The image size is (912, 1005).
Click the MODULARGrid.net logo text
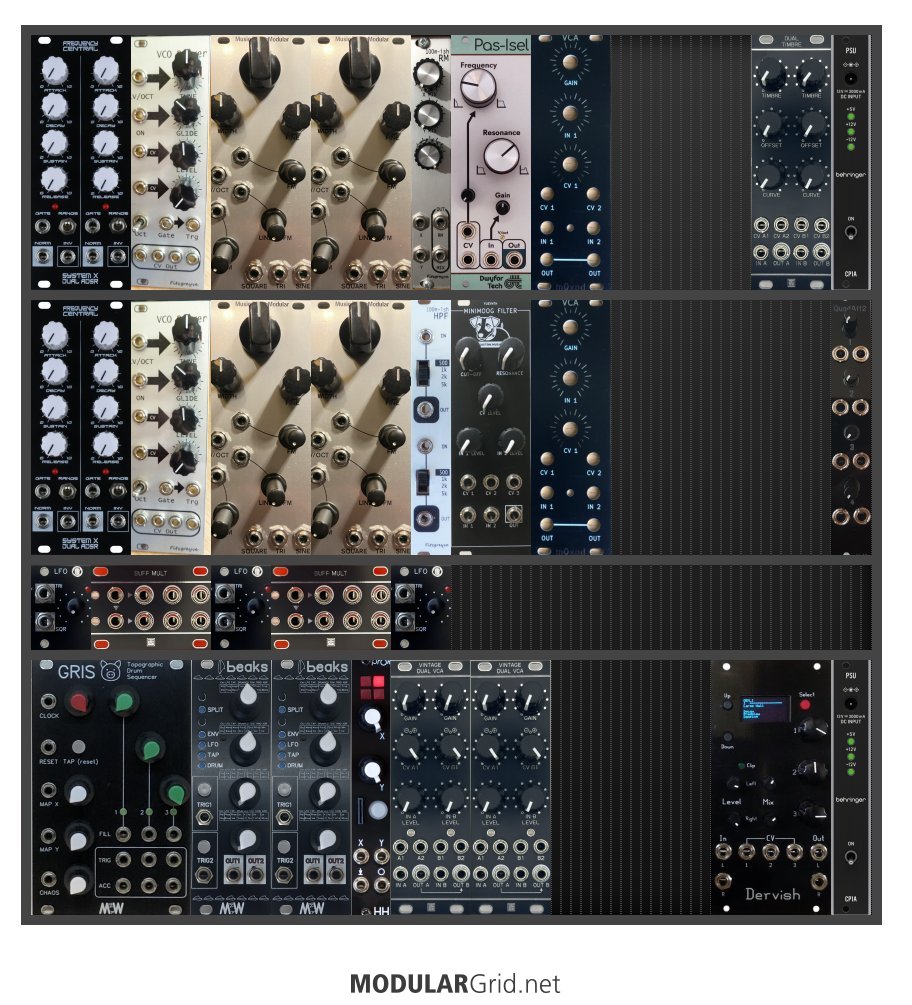pos(455,983)
